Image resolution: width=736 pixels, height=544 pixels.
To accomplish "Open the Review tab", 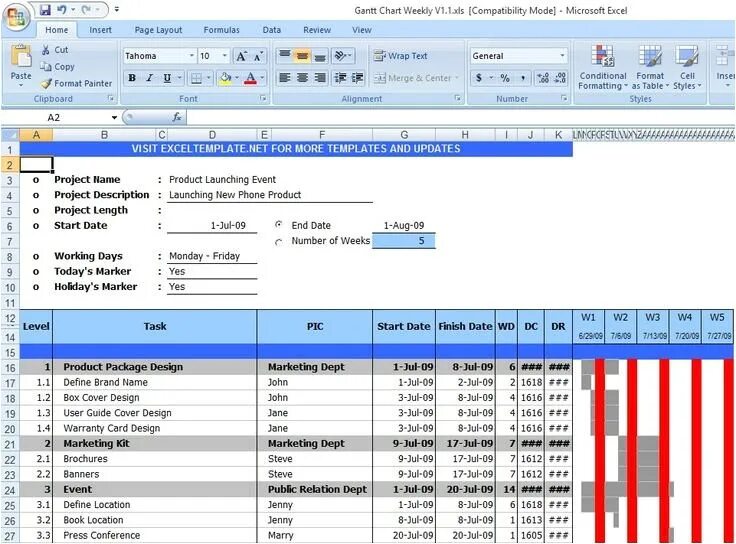I will (317, 30).
